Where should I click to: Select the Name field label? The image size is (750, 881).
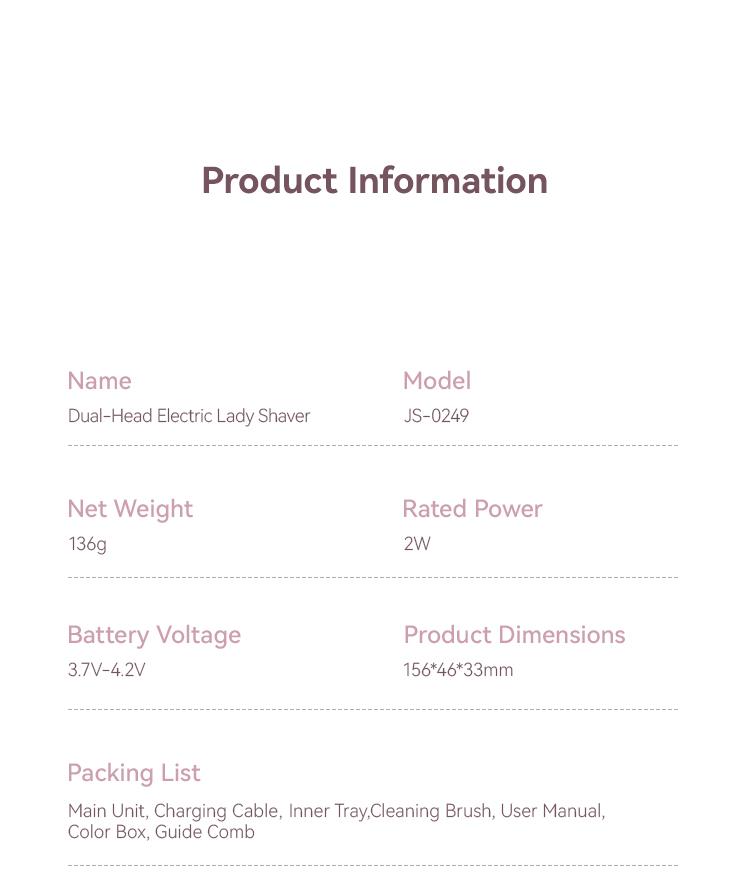click(x=99, y=381)
